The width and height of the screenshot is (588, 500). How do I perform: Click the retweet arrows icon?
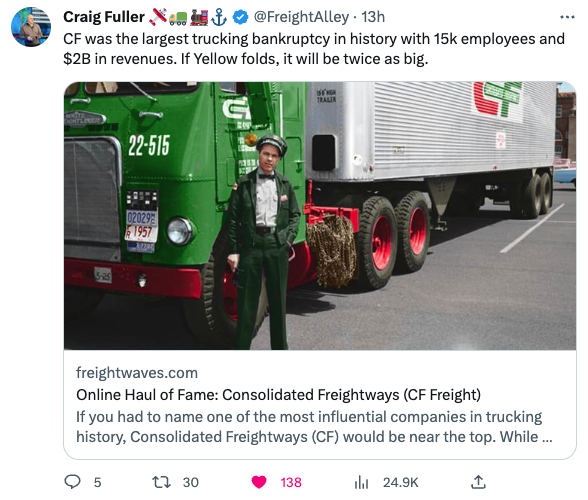(162, 482)
